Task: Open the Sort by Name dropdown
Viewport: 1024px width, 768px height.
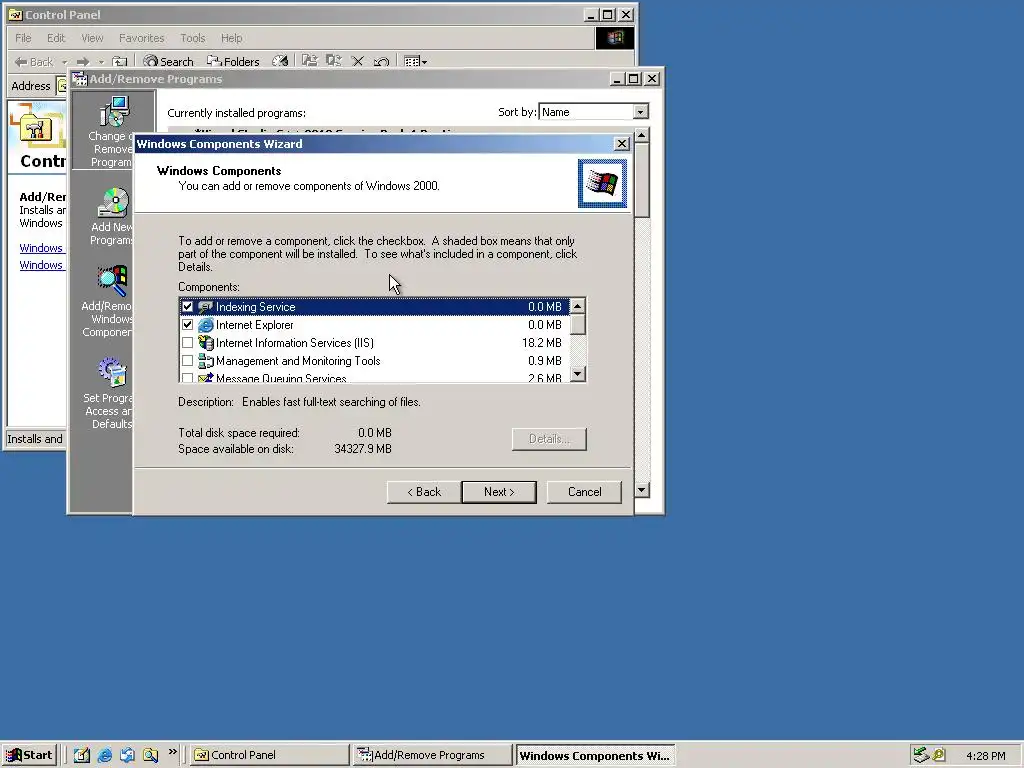Action: point(641,112)
